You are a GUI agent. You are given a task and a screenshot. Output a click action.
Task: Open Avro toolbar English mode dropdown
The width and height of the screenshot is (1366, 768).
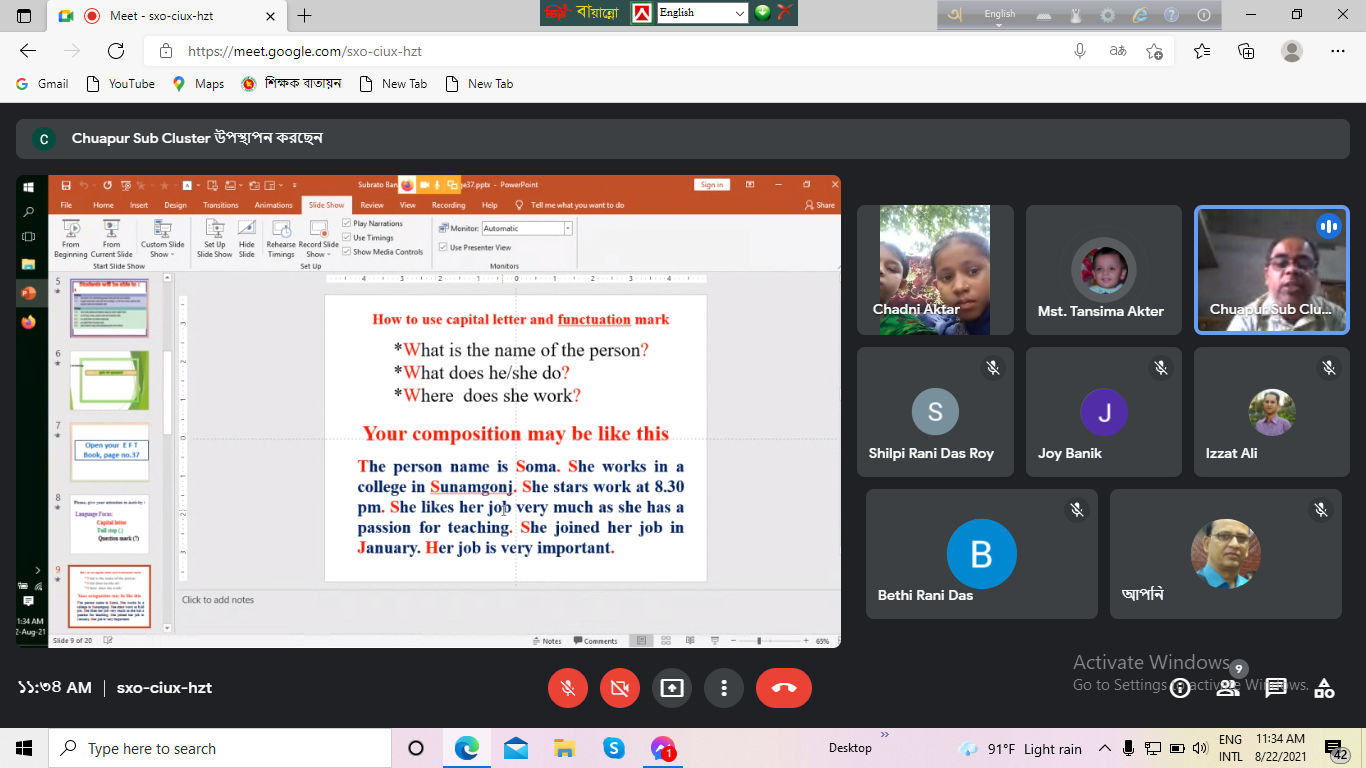(1000, 14)
